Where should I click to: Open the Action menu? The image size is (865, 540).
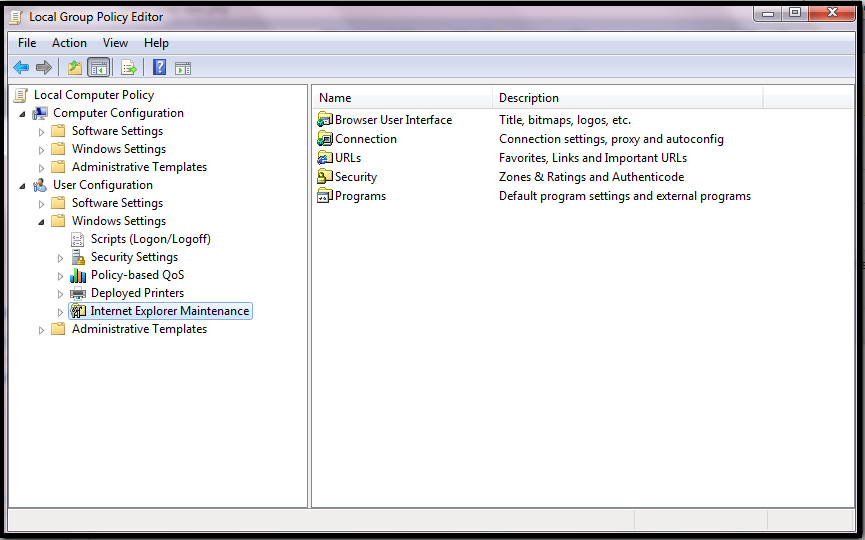click(70, 43)
